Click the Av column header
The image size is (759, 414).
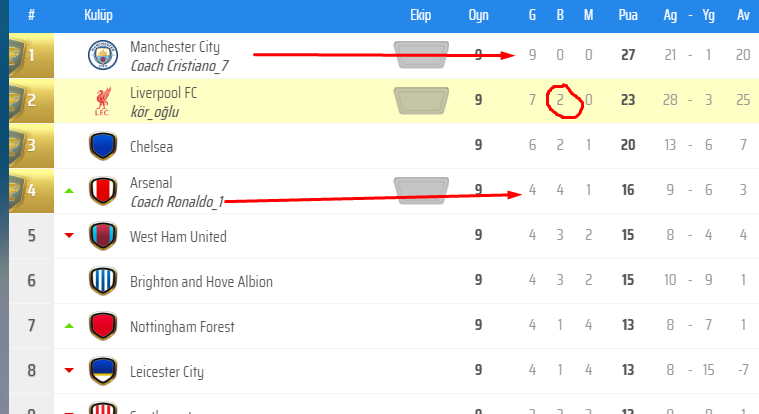743,15
